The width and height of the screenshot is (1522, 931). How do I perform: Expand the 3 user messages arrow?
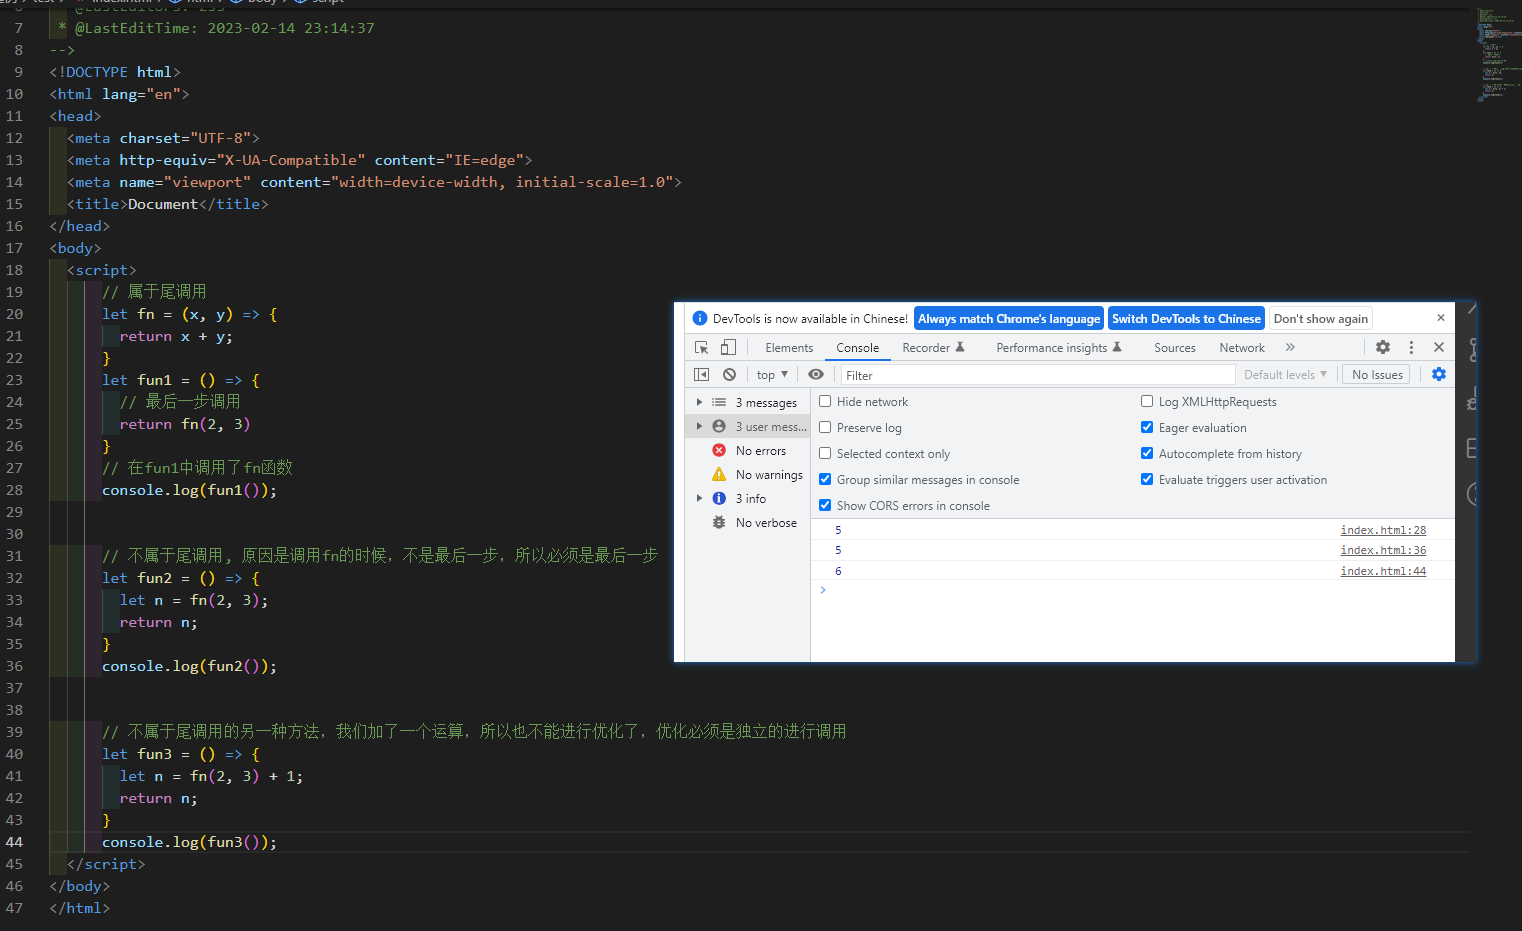pos(699,426)
